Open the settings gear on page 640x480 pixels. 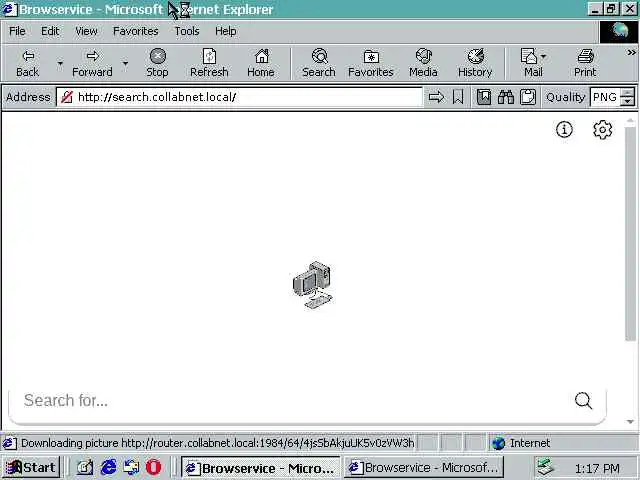[x=602, y=130]
